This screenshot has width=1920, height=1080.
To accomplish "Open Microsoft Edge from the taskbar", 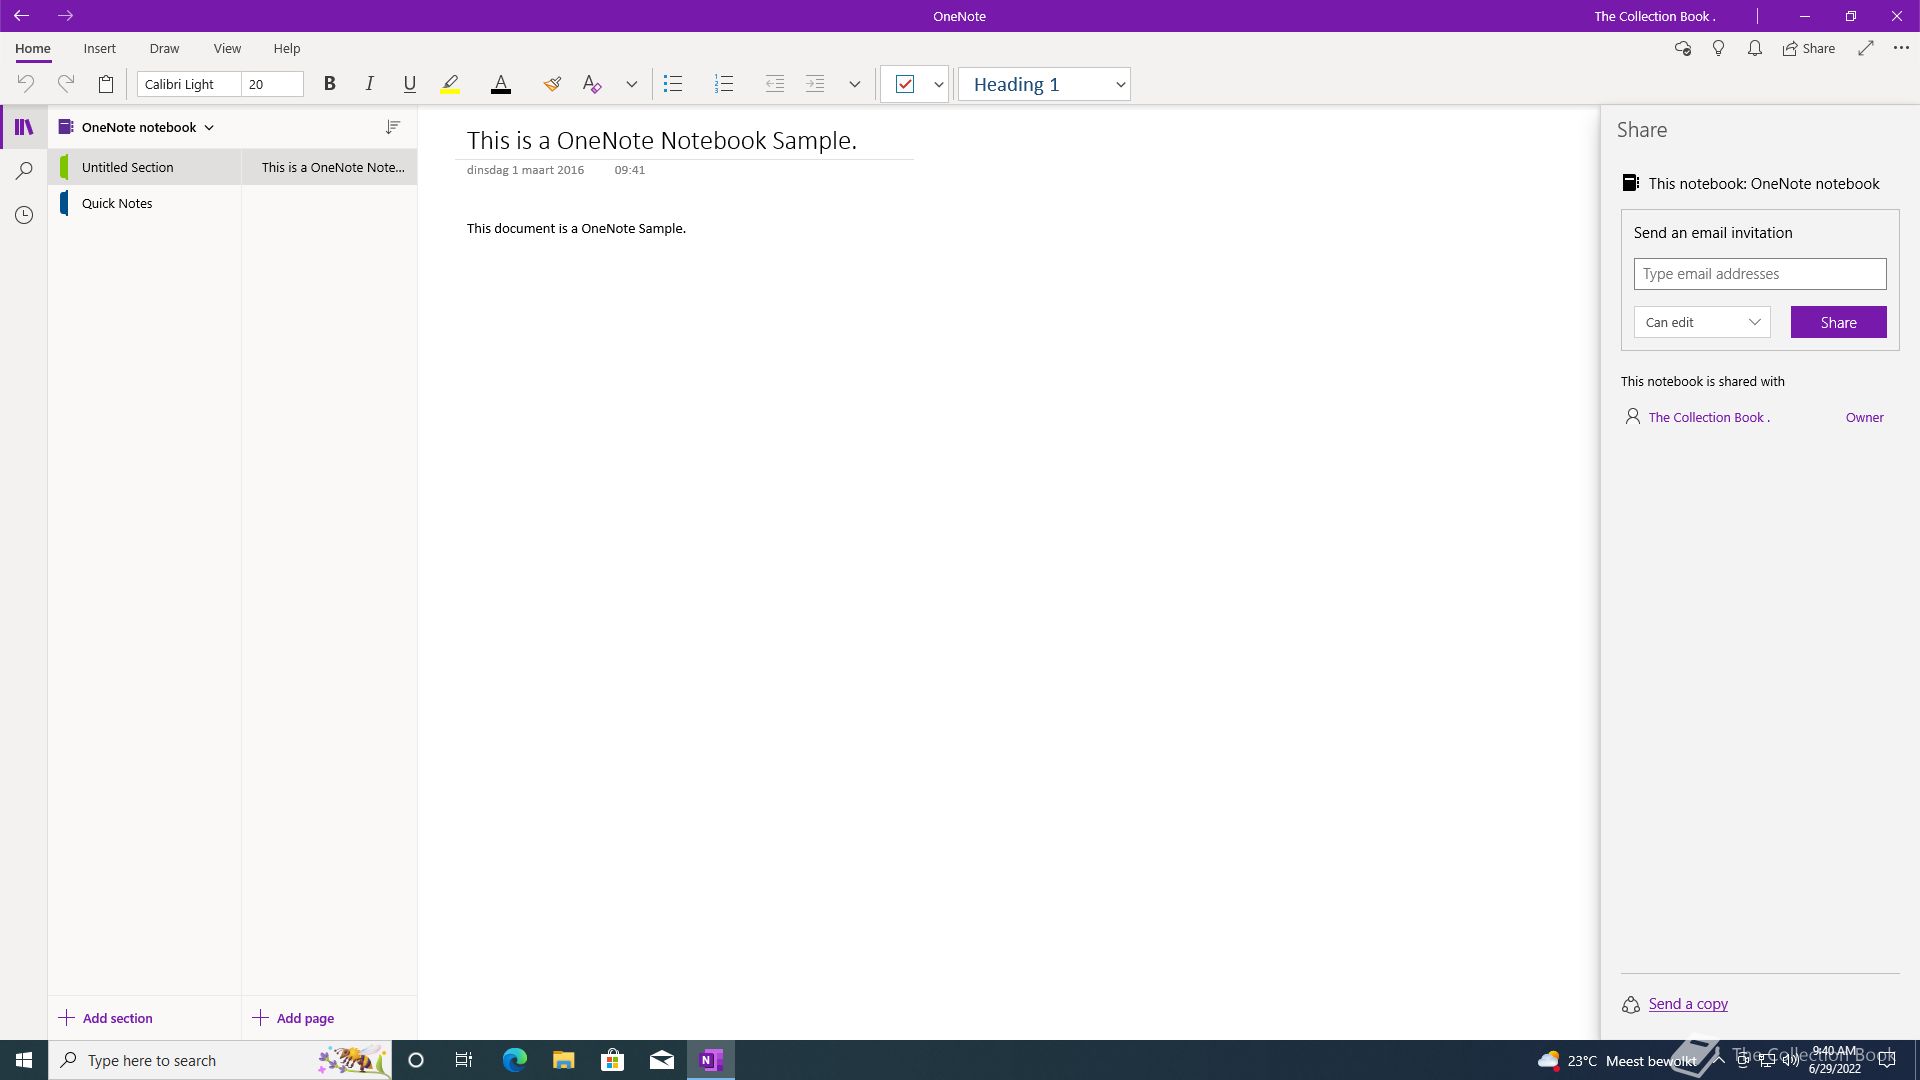I will [x=514, y=1060].
